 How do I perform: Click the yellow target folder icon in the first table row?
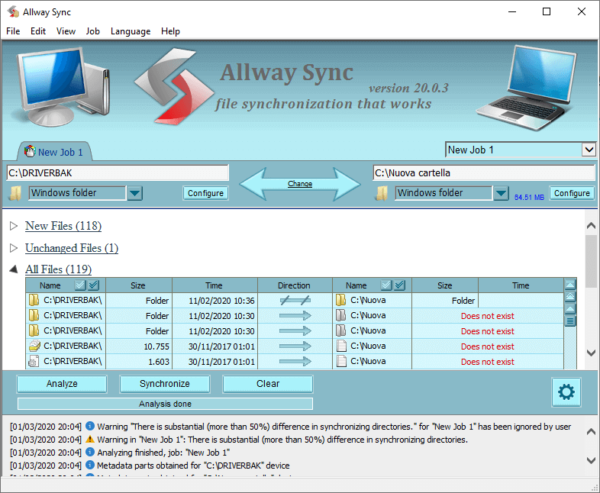341,300
